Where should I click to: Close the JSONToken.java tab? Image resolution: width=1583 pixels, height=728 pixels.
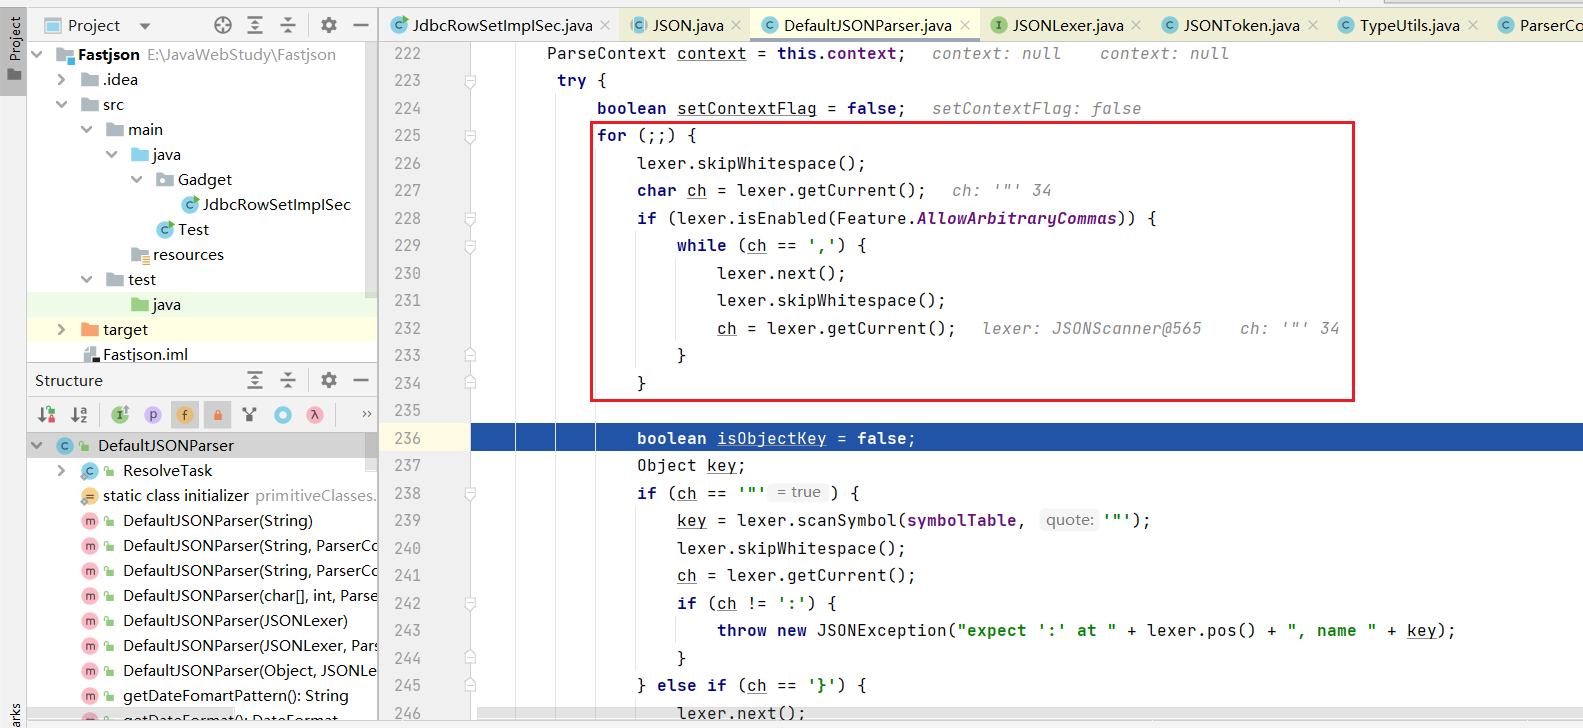point(1313,25)
